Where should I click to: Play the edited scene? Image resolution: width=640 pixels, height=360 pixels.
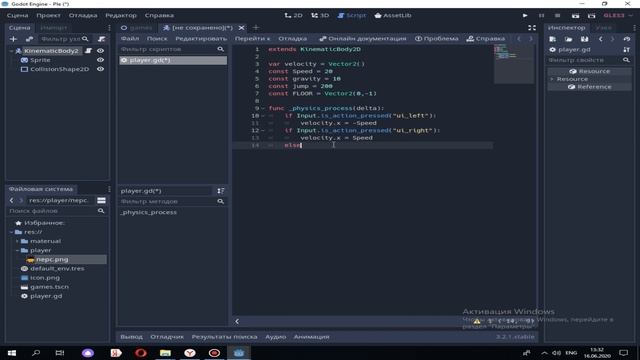click(x=575, y=16)
